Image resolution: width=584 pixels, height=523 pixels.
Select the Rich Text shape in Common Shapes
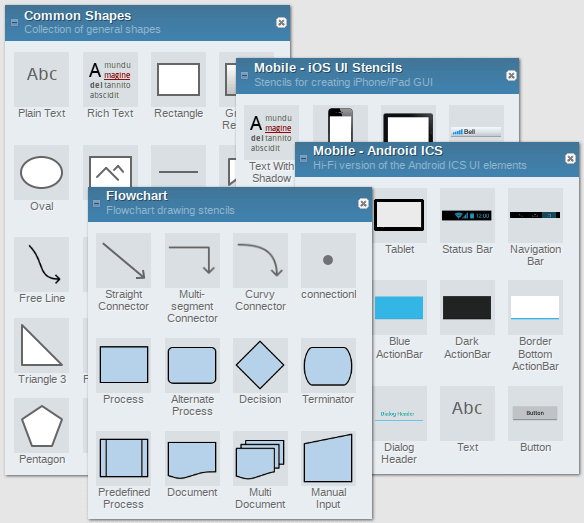[110, 80]
